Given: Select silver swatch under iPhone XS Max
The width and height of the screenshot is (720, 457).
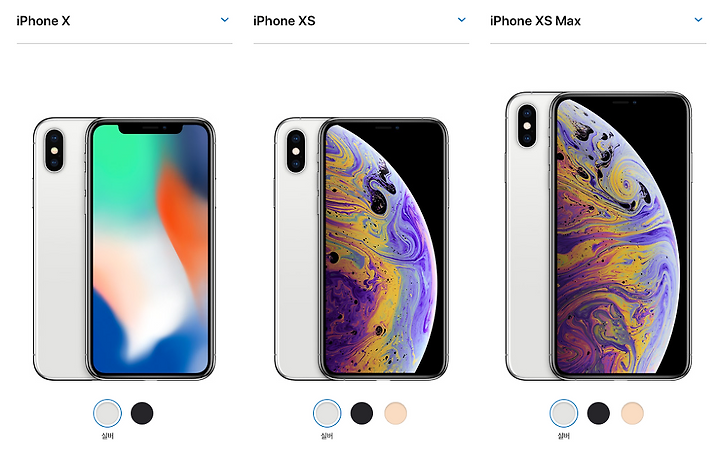Looking at the screenshot, I should (x=564, y=413).
